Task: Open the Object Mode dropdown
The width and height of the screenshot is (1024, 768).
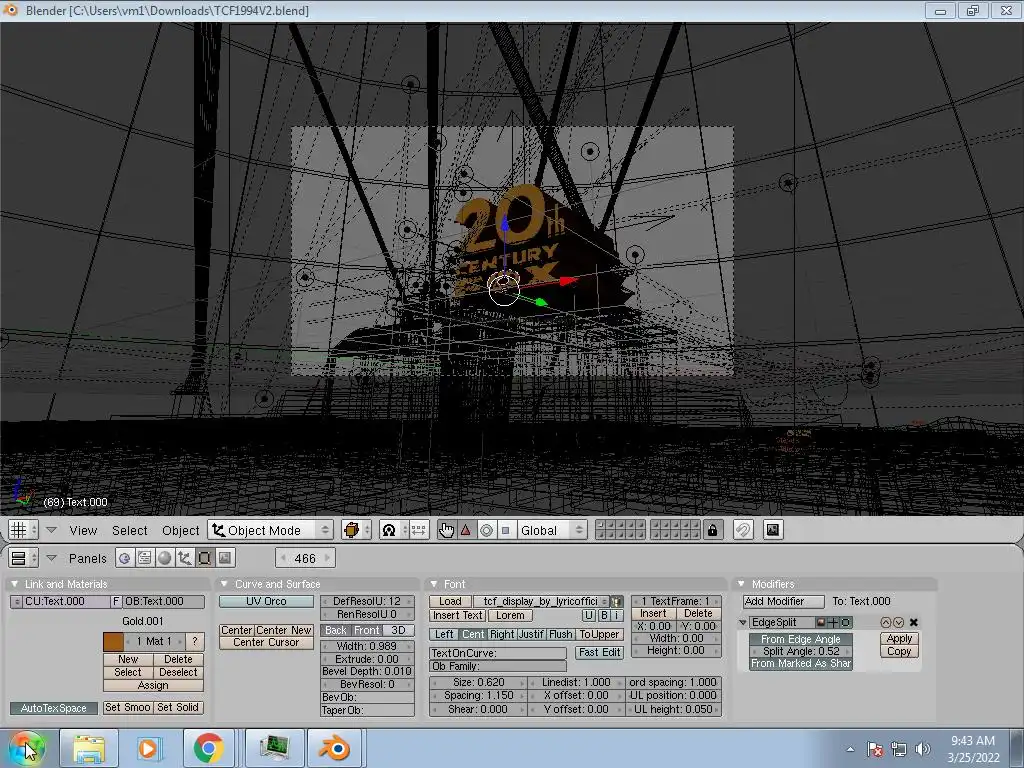Action: [270, 530]
